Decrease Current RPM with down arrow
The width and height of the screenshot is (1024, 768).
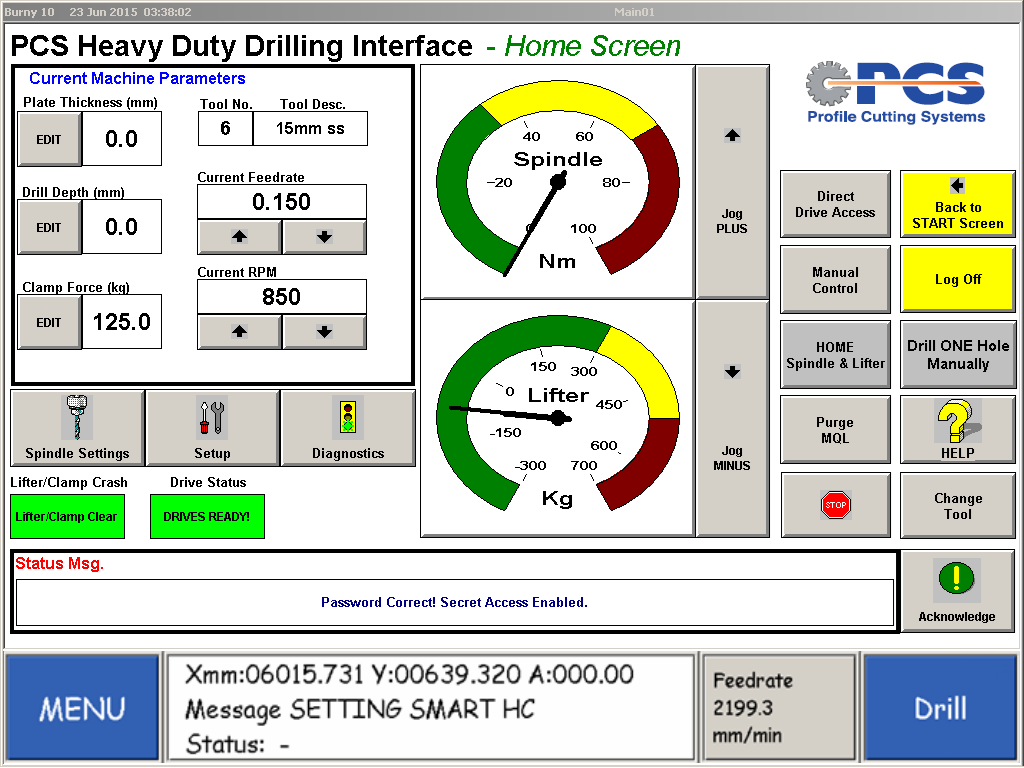click(x=325, y=332)
